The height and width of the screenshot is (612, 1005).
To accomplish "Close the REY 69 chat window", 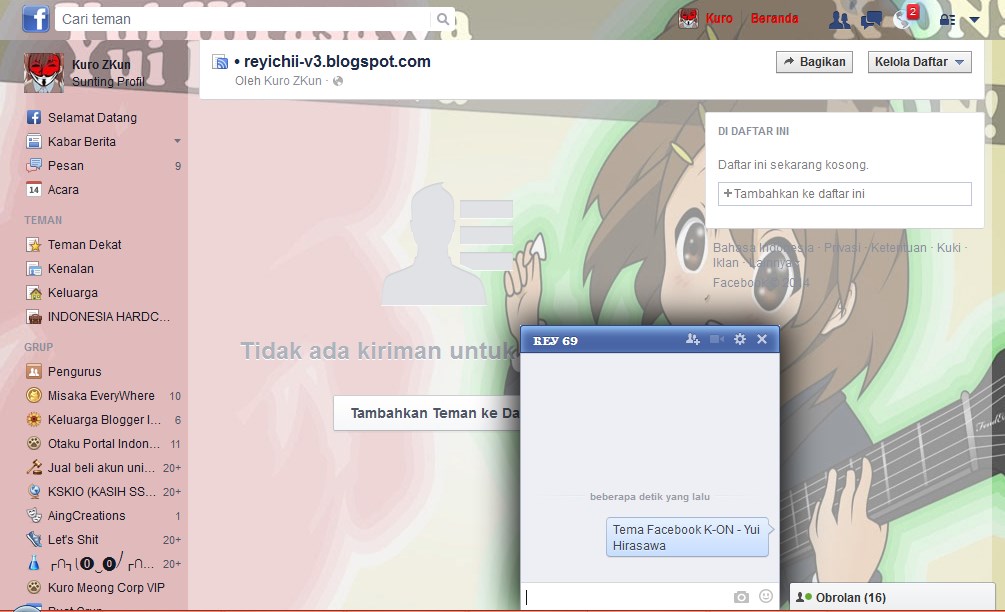I will (762, 339).
